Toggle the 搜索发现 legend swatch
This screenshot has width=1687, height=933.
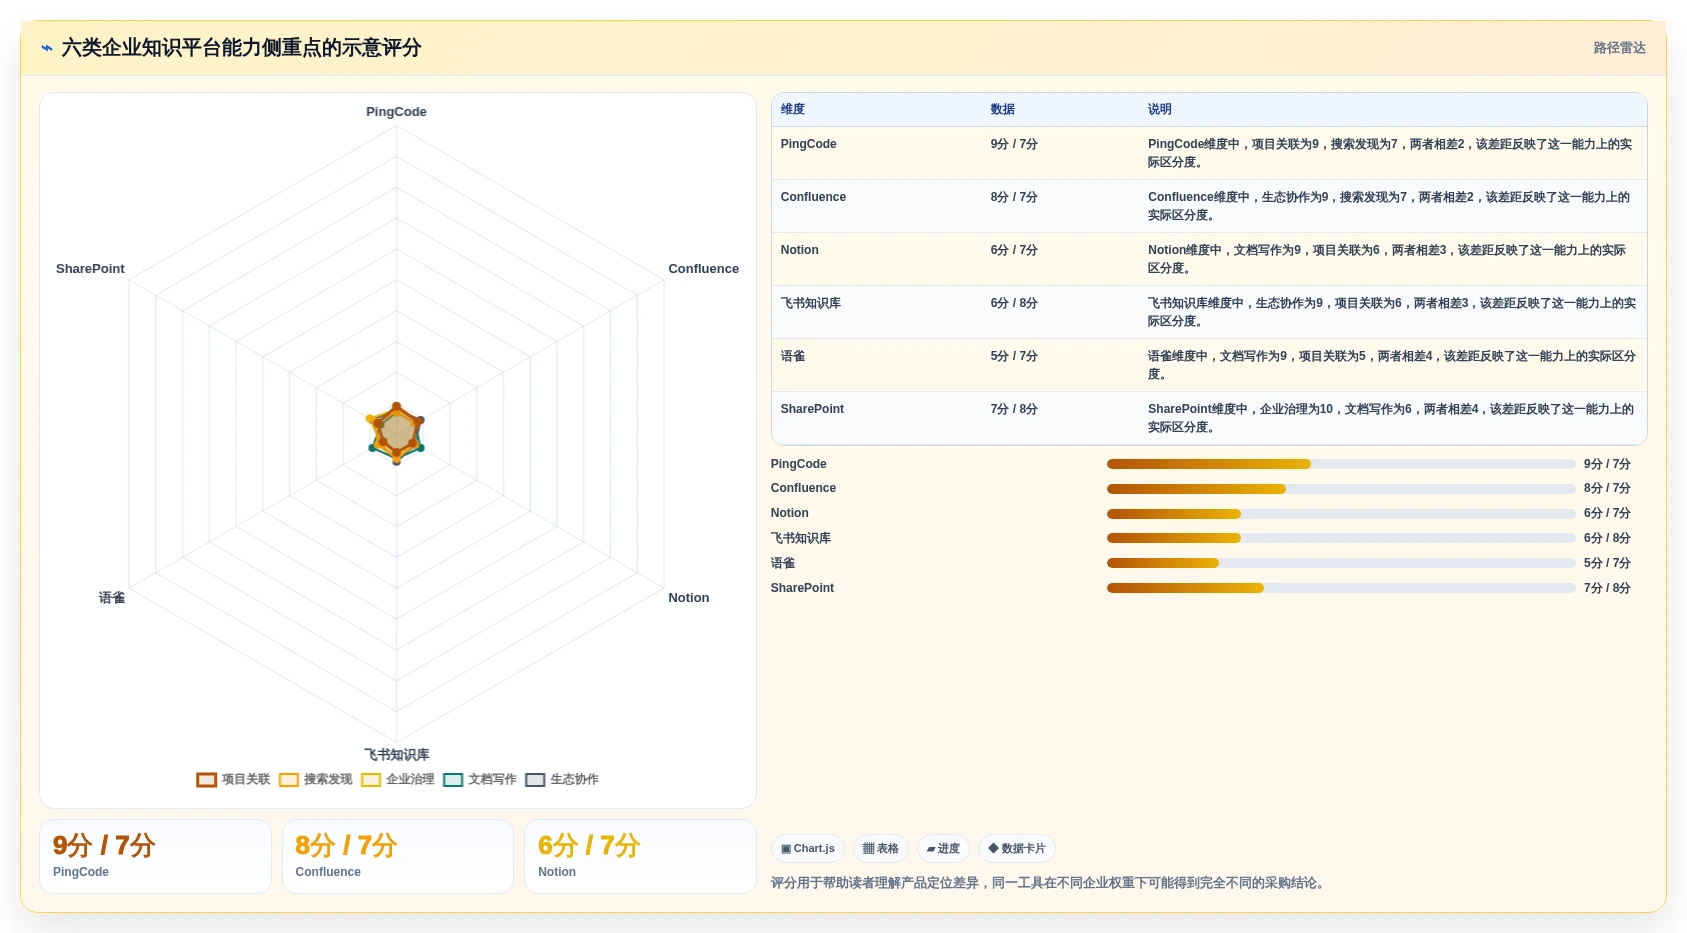click(289, 780)
